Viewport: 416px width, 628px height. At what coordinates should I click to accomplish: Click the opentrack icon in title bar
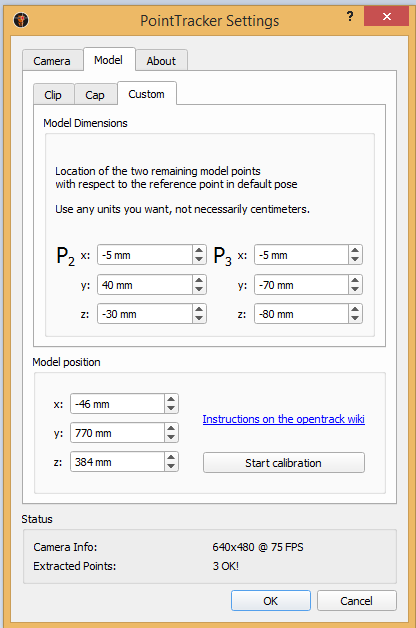coord(21,20)
